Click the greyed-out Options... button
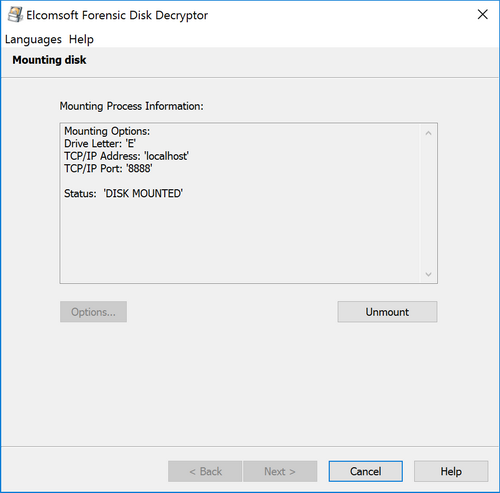This screenshot has width=500, height=493. click(93, 312)
